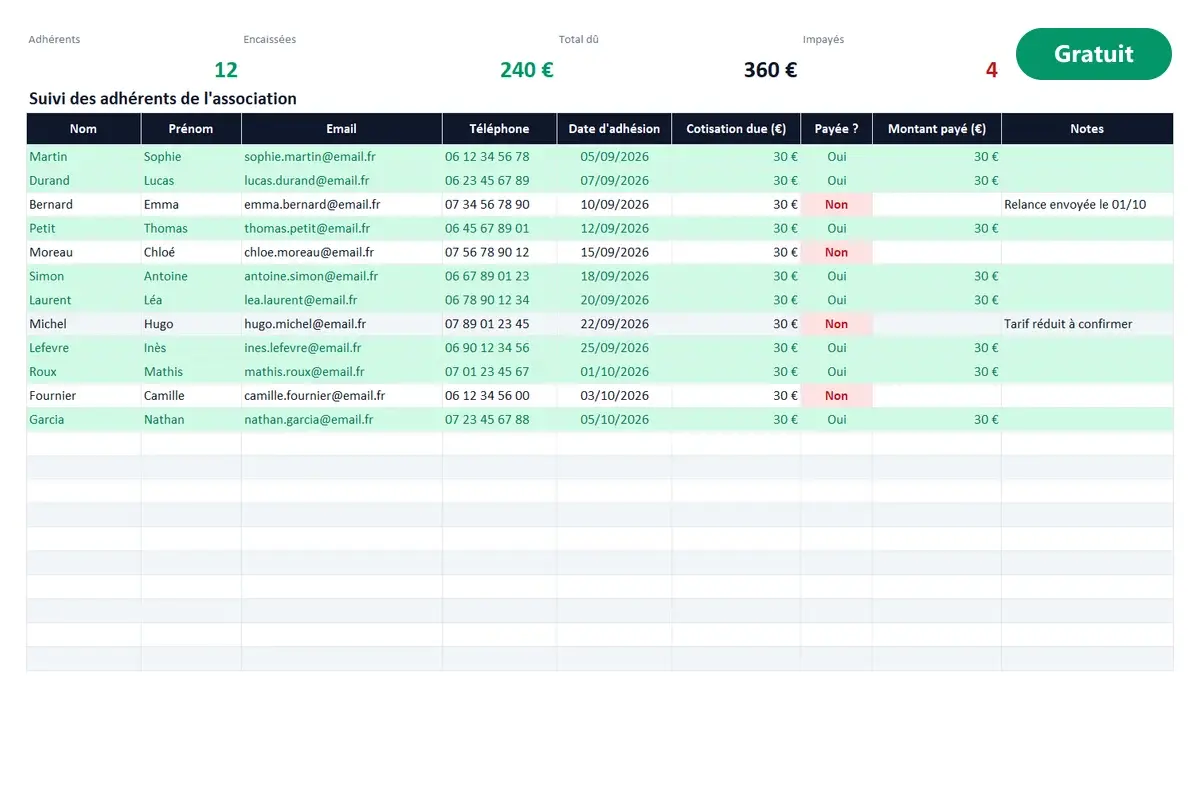This screenshot has width=1200, height=800.
Task: Click the Fournier name cell
Action: (84, 396)
